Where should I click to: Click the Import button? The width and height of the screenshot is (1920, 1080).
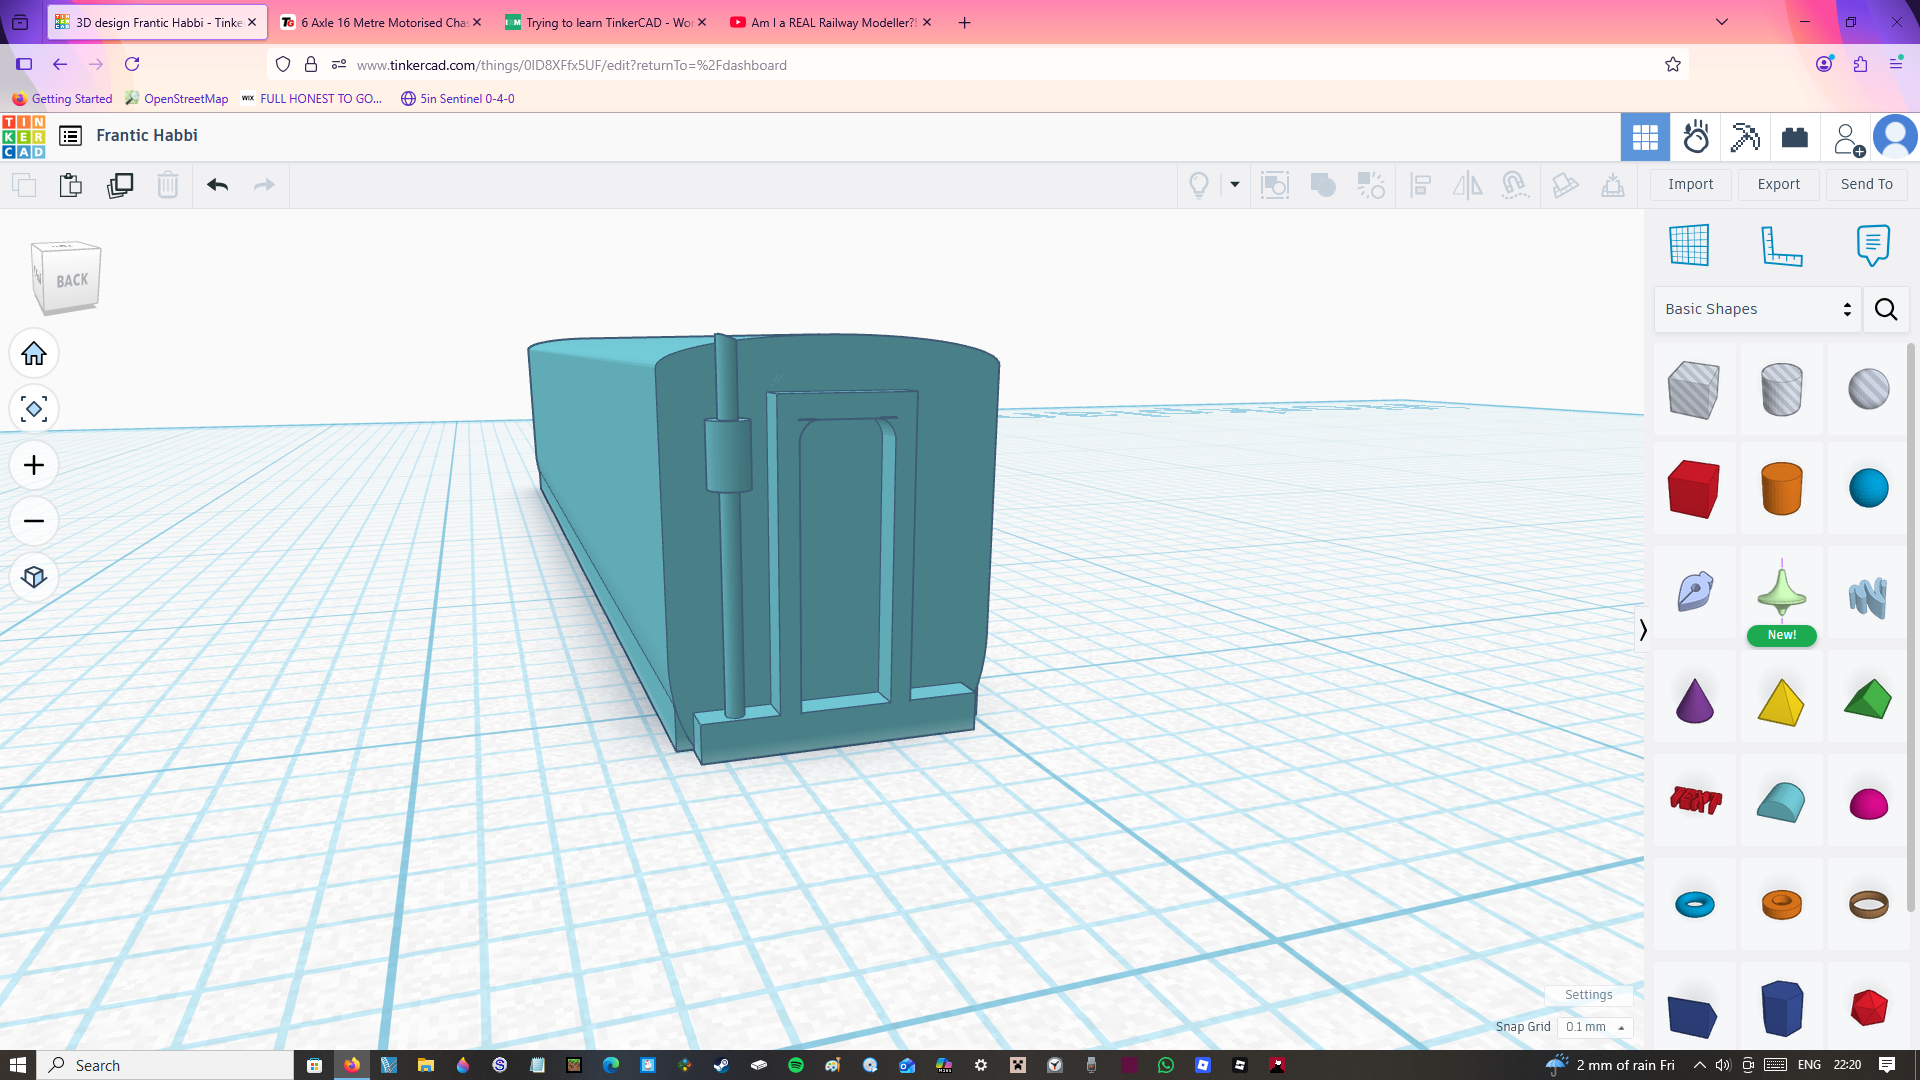pos(1690,184)
